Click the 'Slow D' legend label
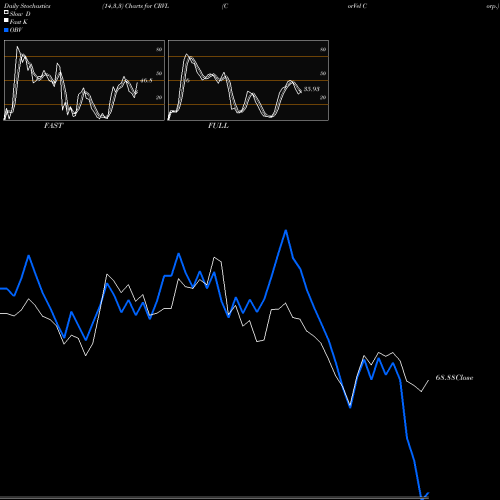 pos(20,14)
